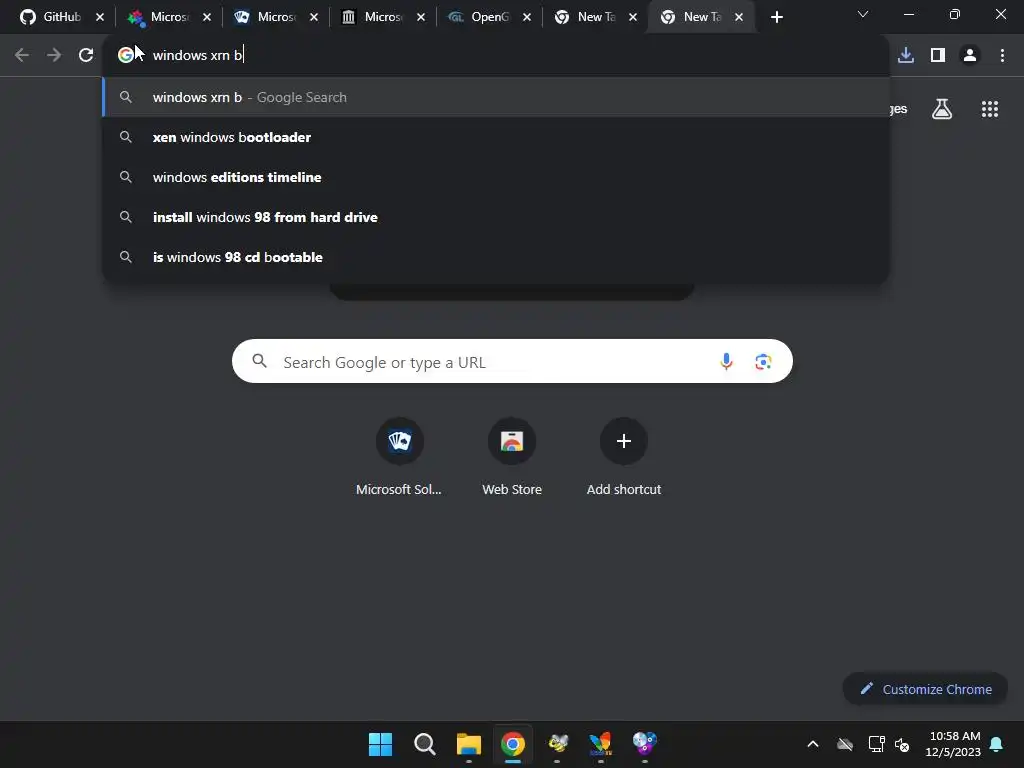1024x768 pixels.
Task: Start voice search with microphone icon
Action: [726, 361]
